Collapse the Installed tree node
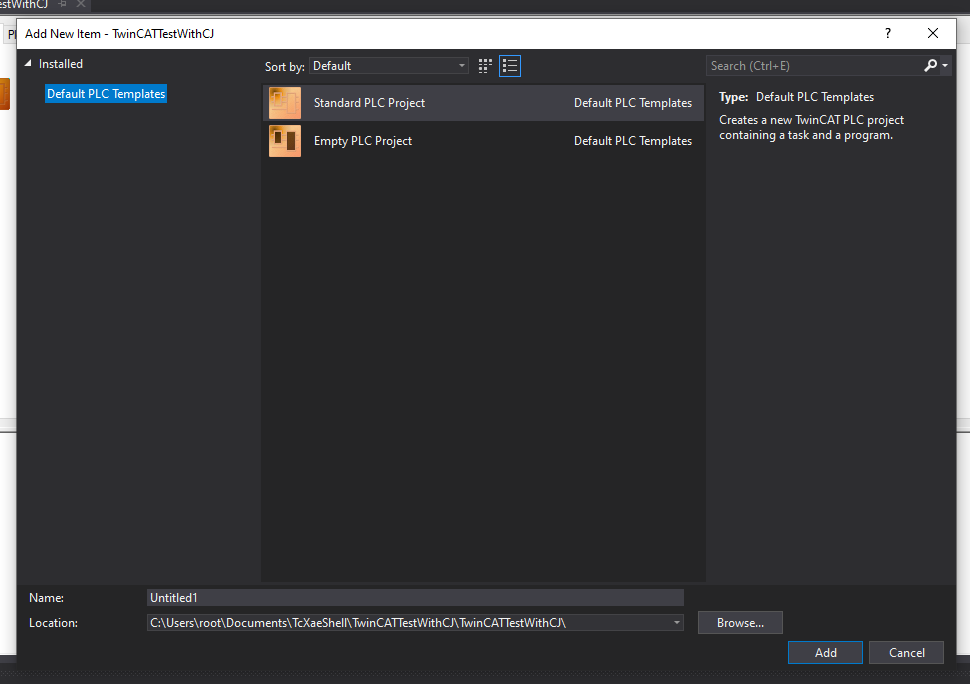The image size is (970, 684). pos(28,64)
